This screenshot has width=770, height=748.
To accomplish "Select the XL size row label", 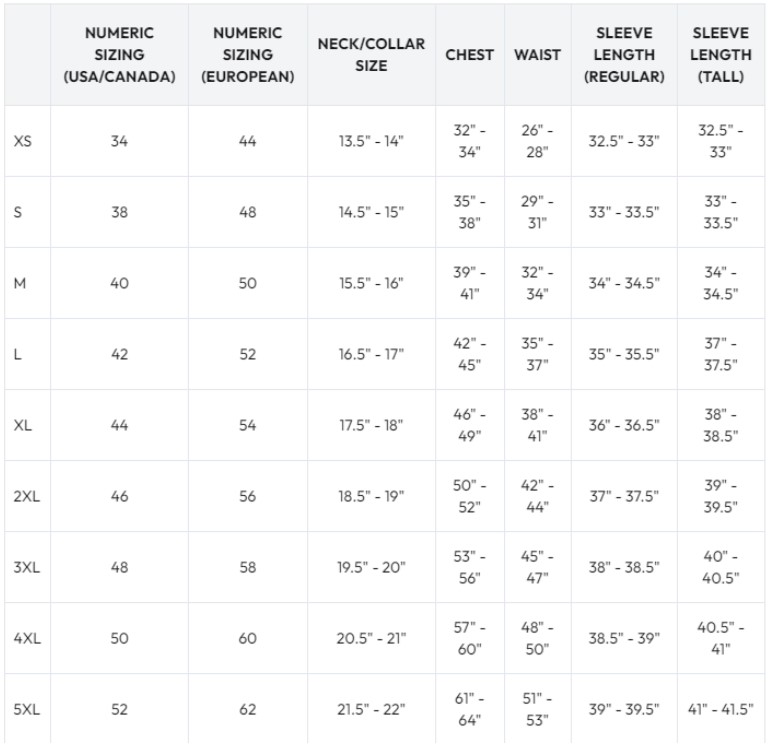I will pyautogui.click(x=23, y=425).
